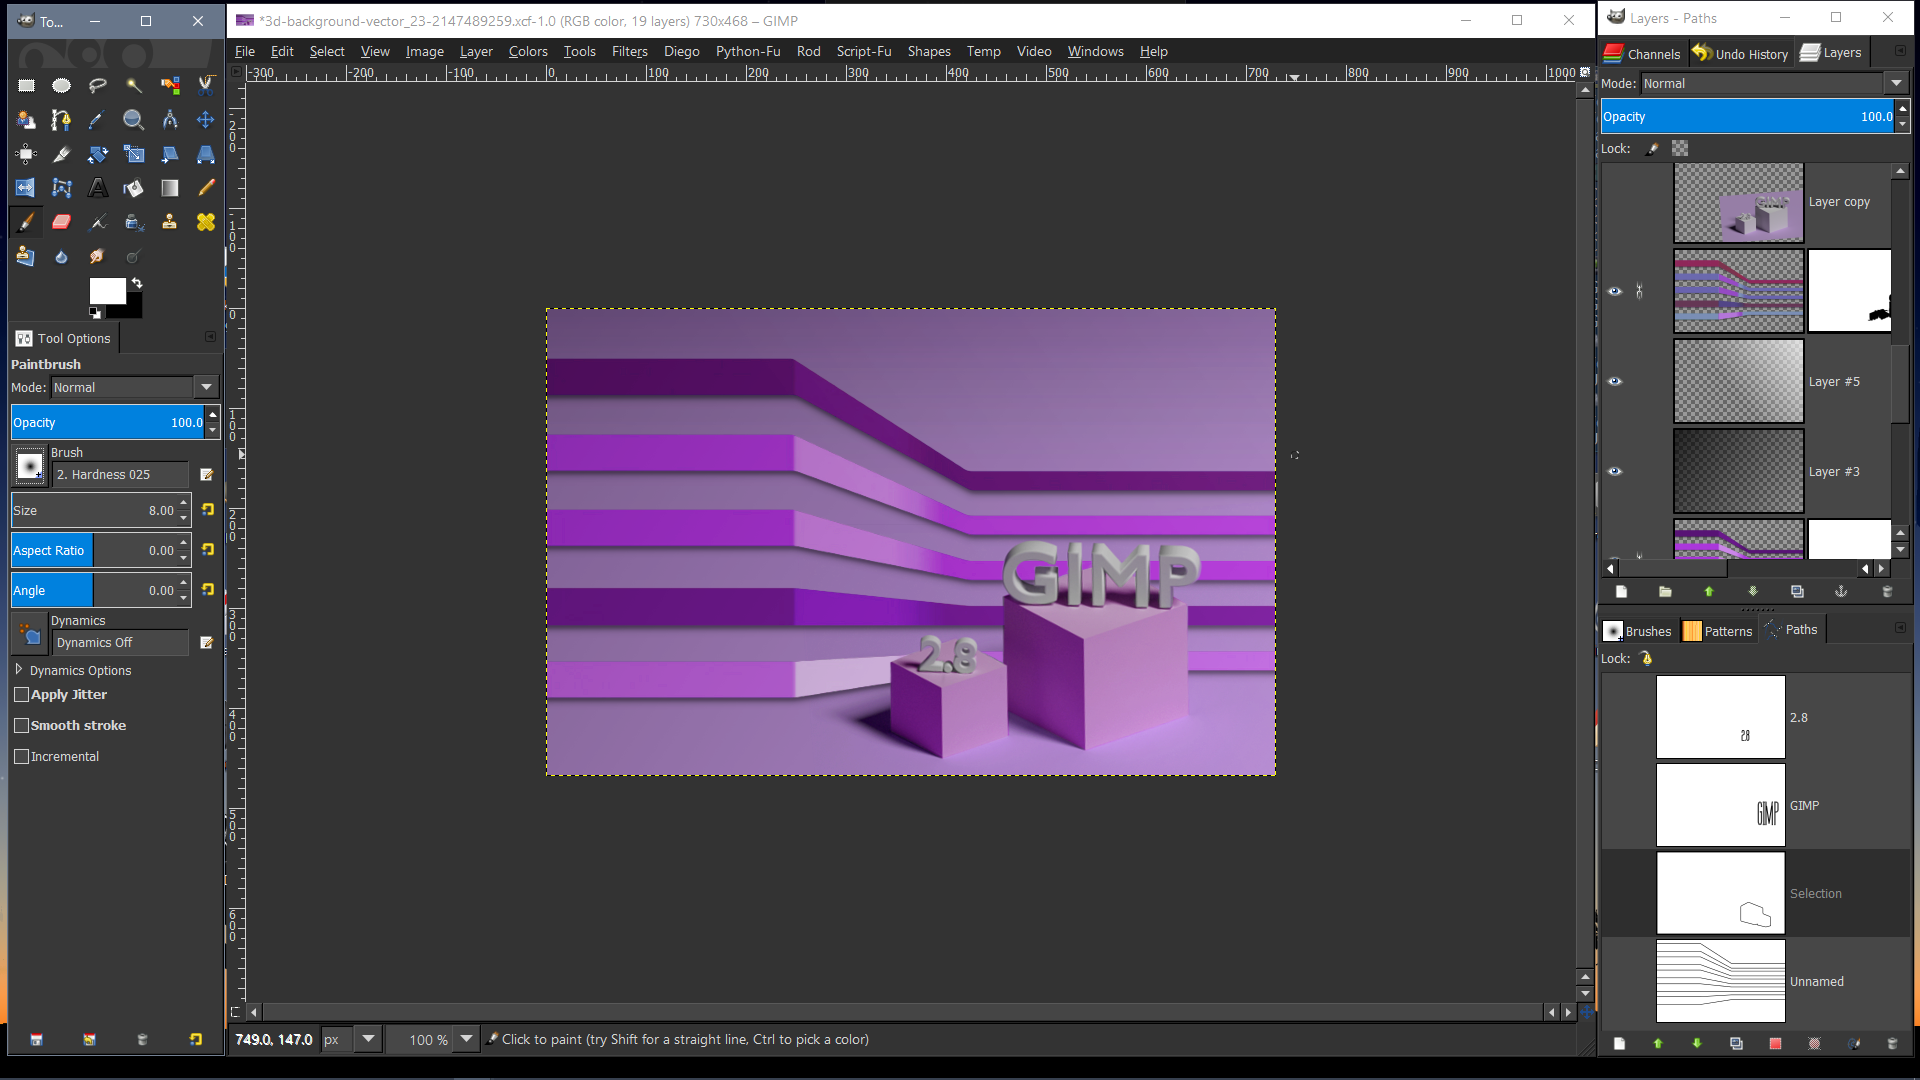
Task: Increase the brush Size stepper
Action: tap(184, 503)
